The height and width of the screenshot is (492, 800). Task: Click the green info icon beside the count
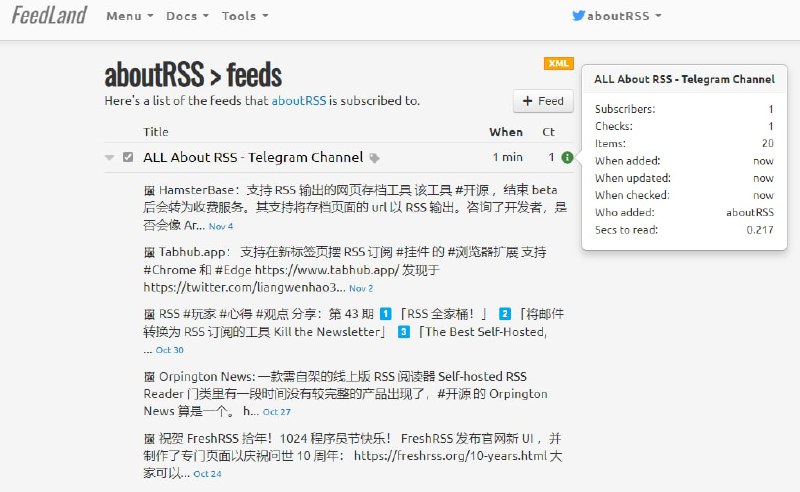(x=567, y=157)
